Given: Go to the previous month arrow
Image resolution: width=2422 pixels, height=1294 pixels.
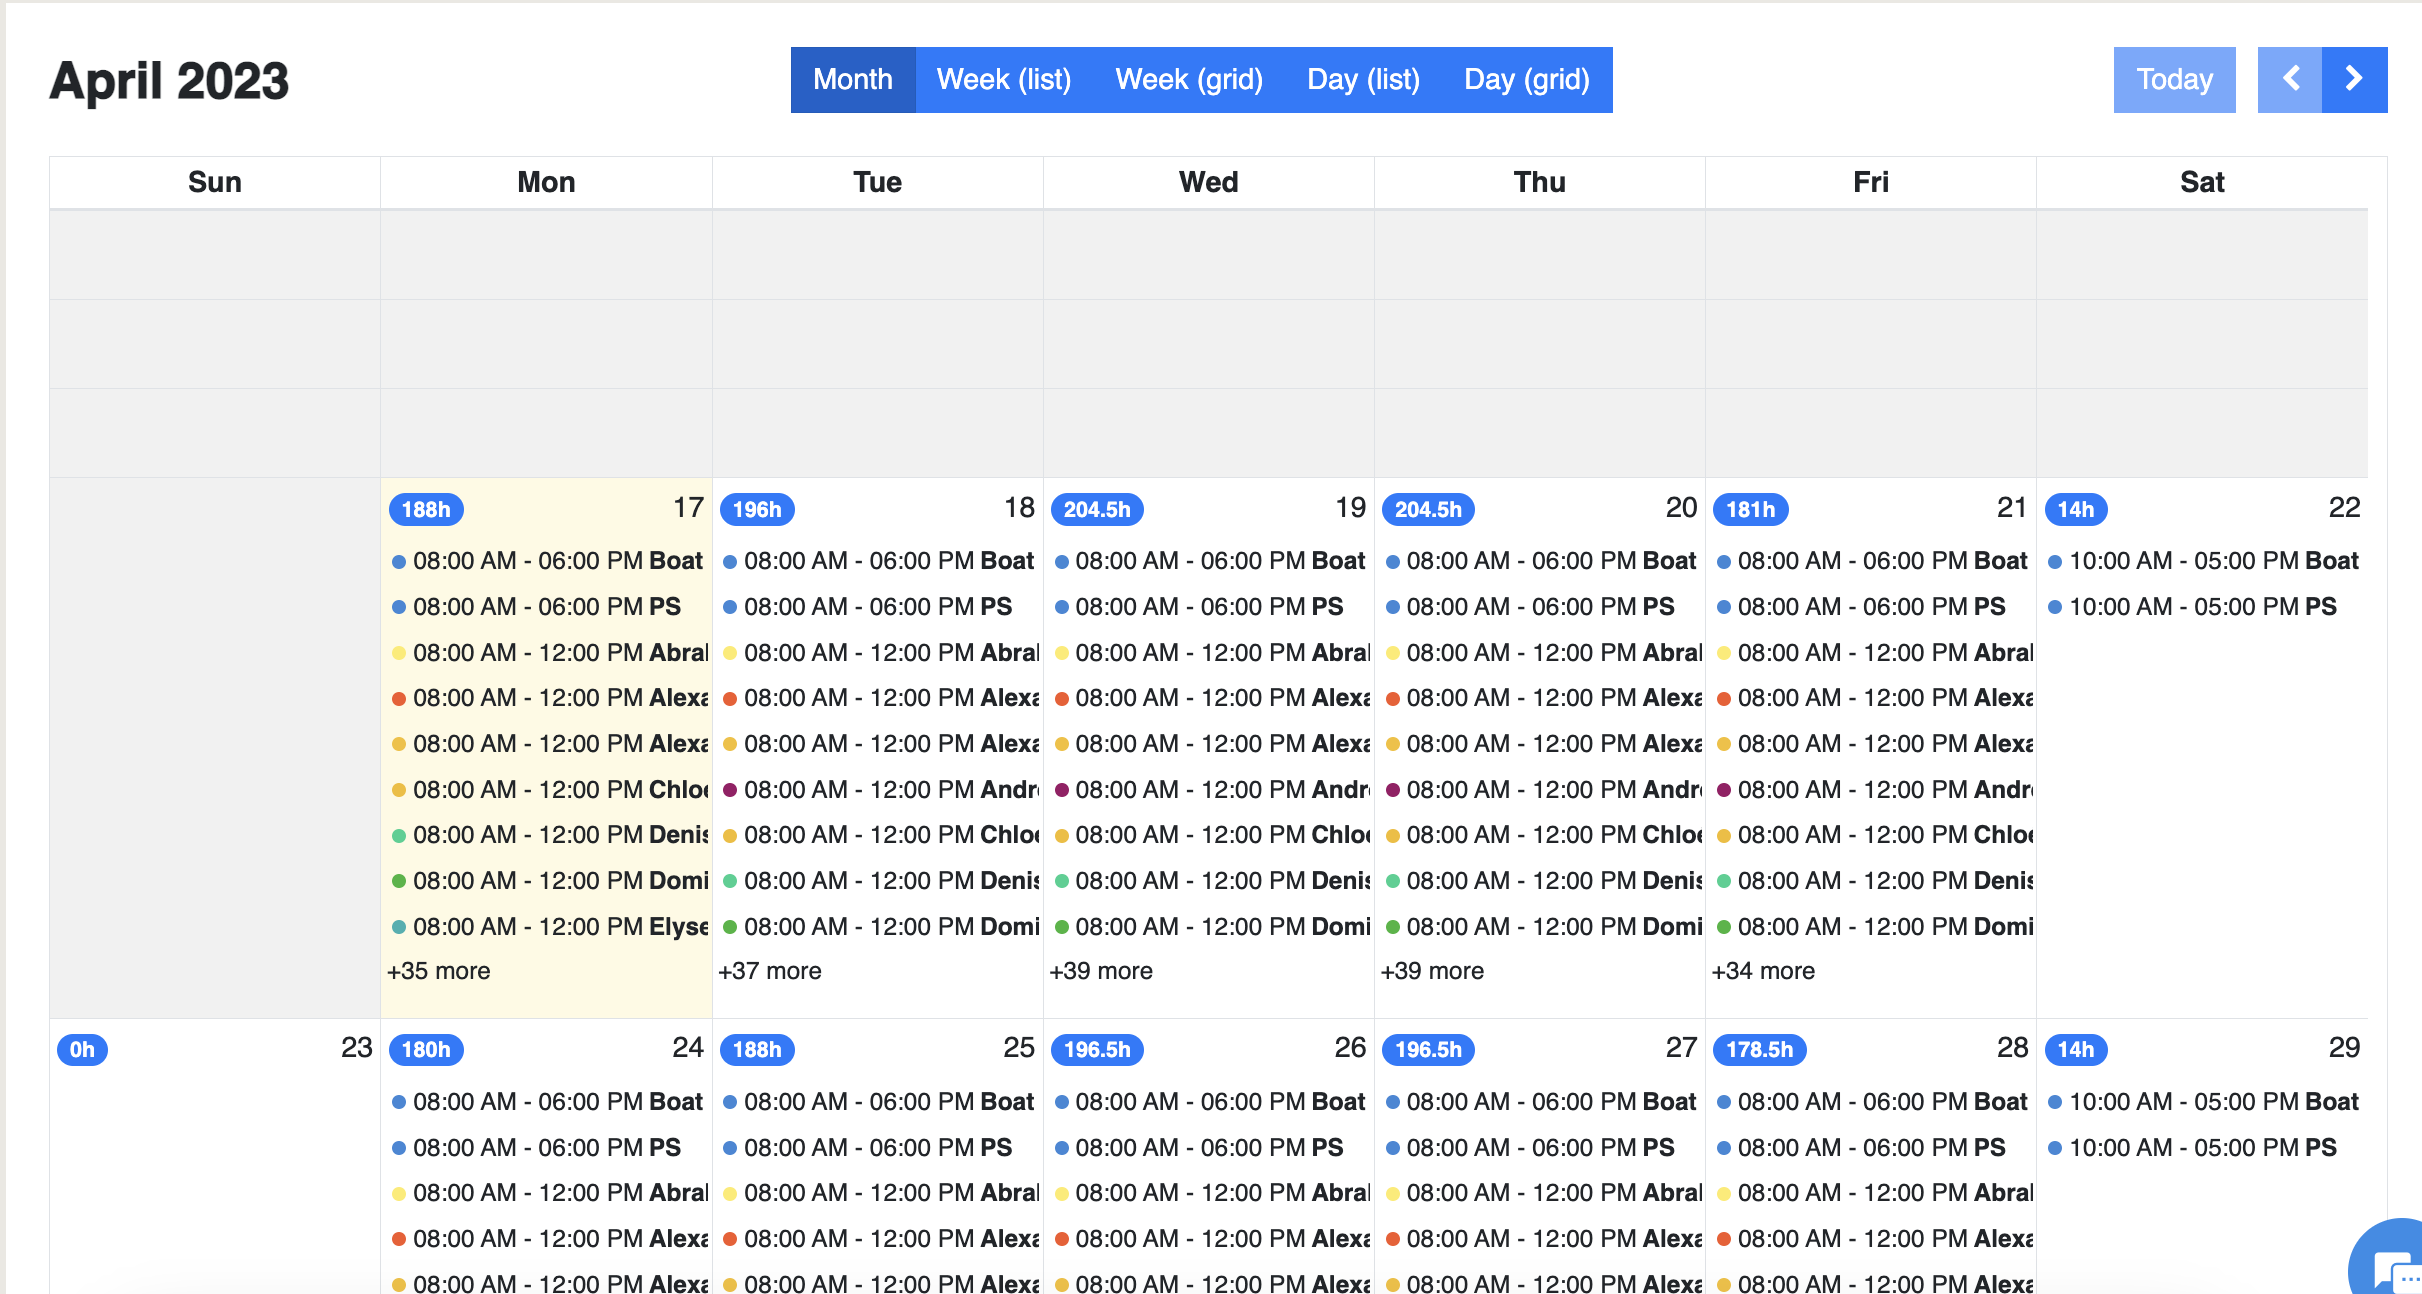Looking at the screenshot, I should (x=2290, y=79).
